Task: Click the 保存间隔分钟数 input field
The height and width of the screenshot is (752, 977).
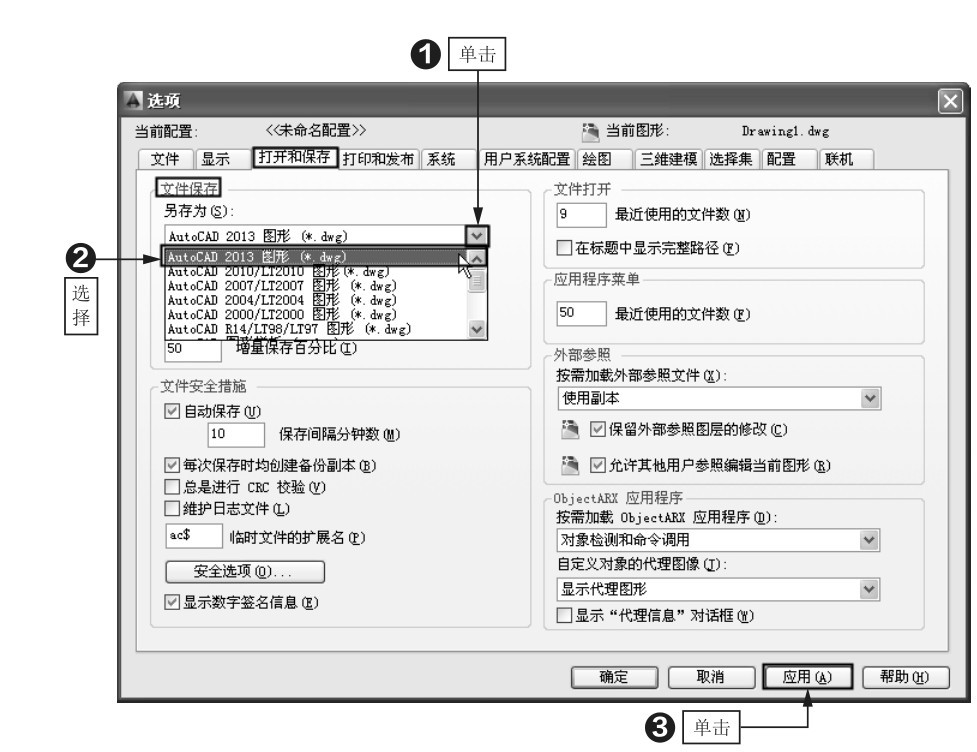Action: pos(236,434)
